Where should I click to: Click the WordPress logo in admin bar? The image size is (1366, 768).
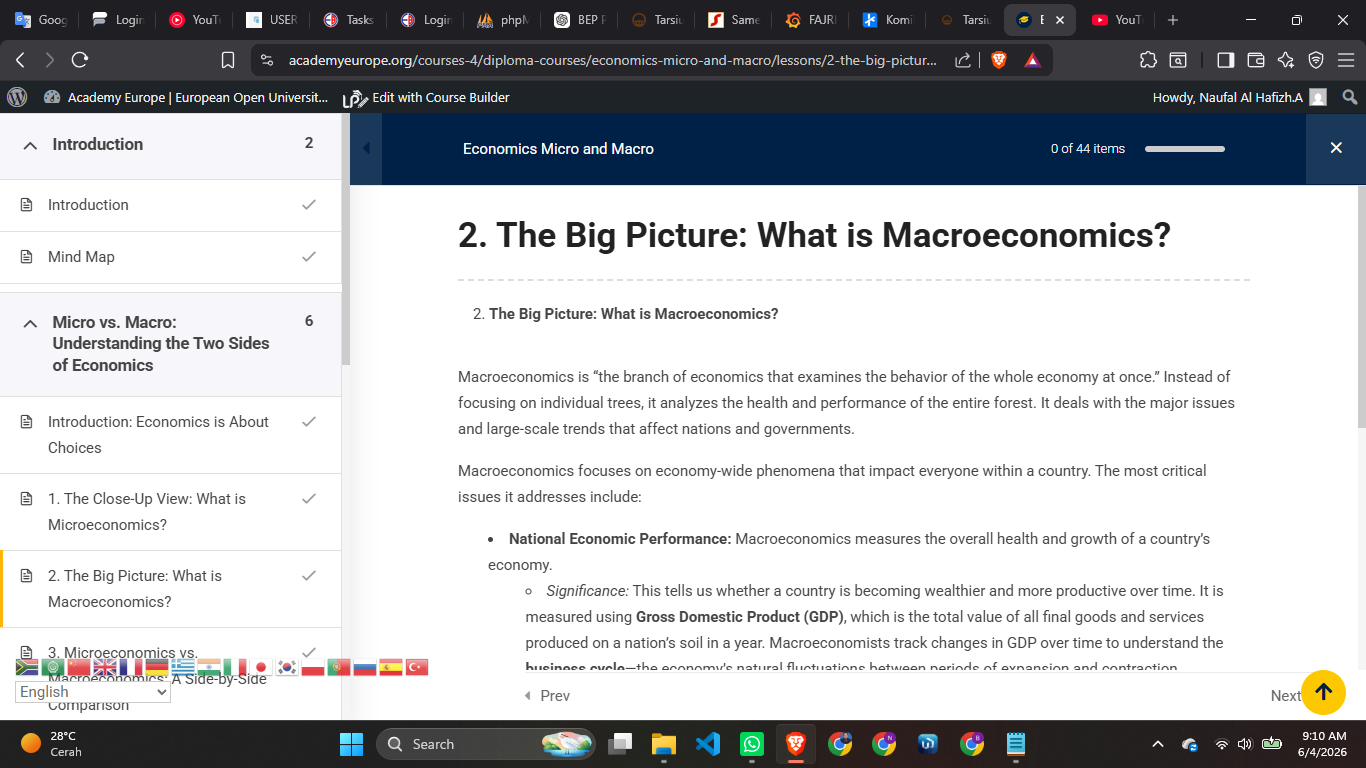17,97
